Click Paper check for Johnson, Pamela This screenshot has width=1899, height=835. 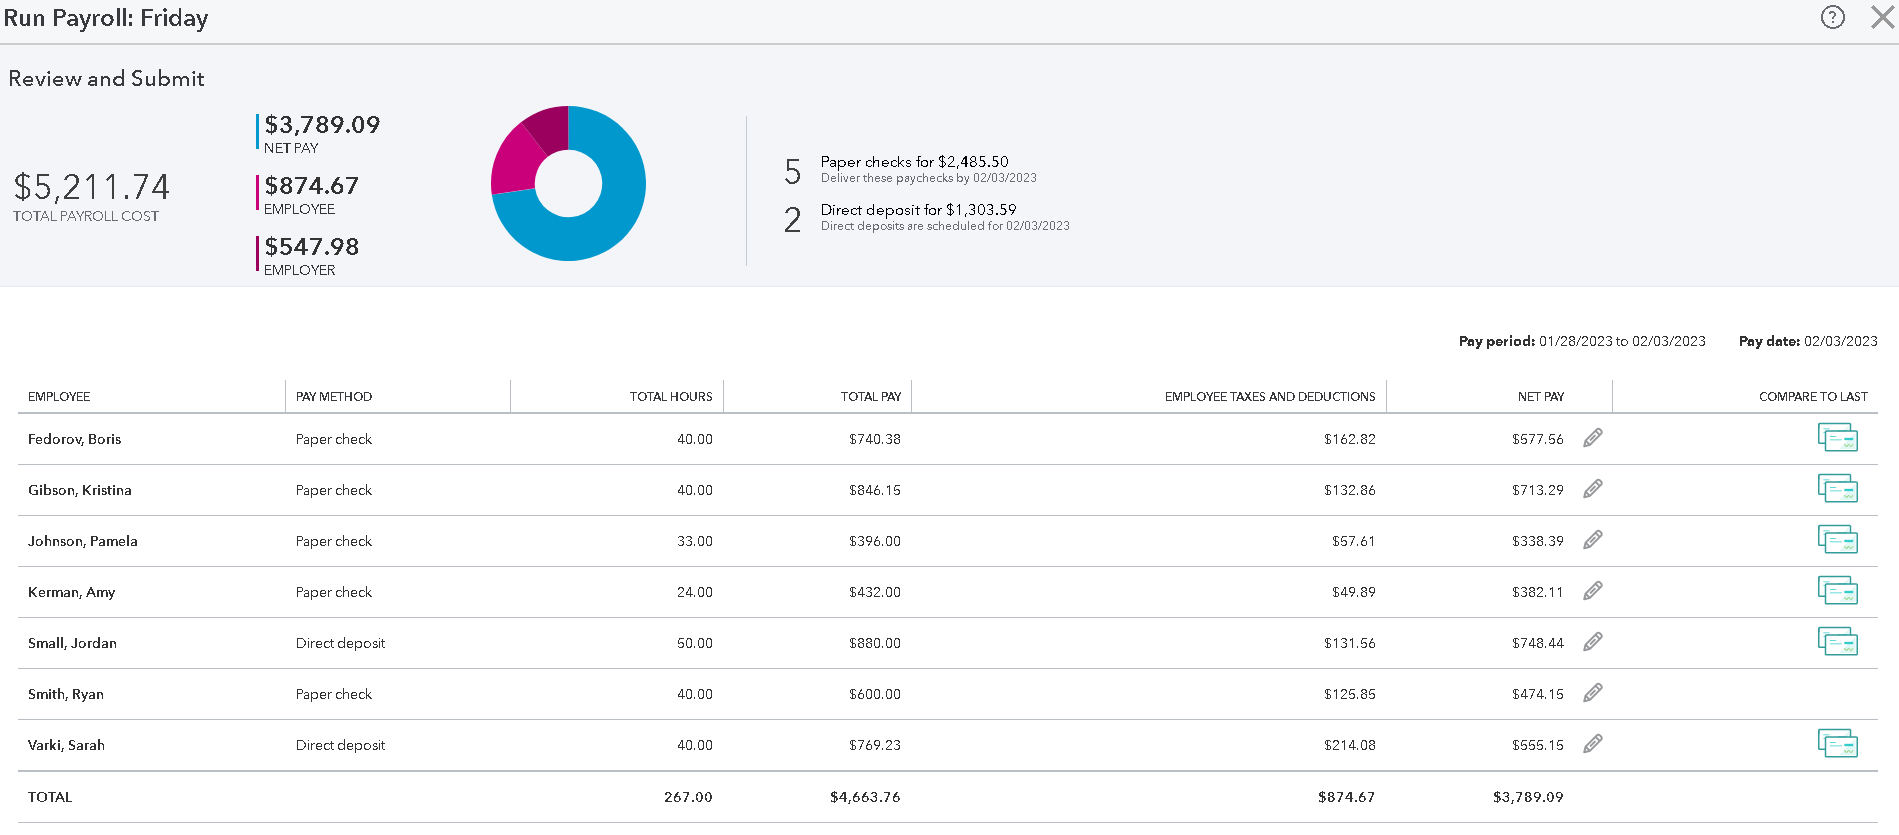(x=334, y=541)
